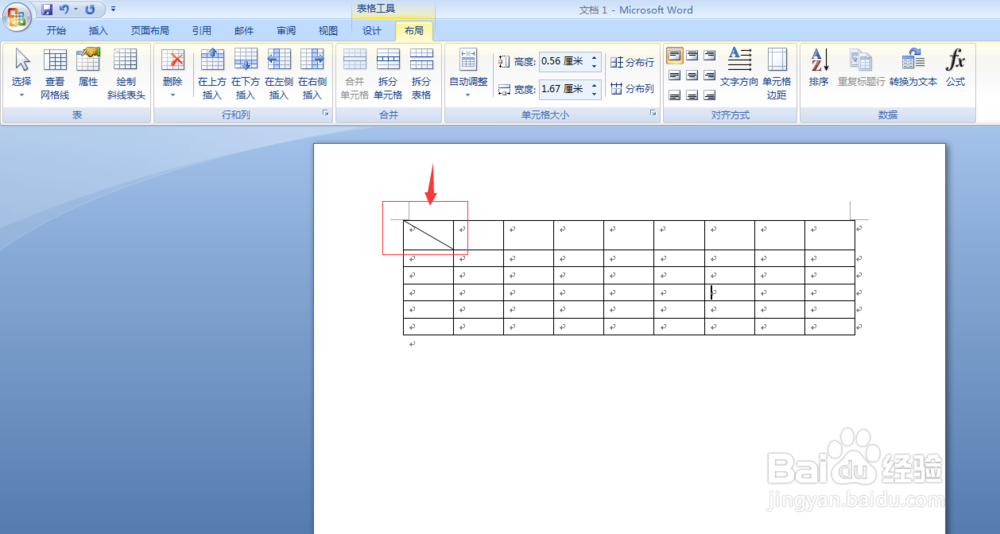Viewport: 1000px width, 534px height.
Task: Open the 选择 dropdown in table group
Action: pos(22,74)
